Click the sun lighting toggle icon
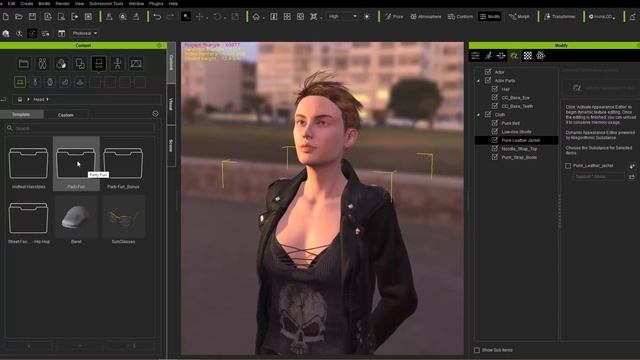This screenshot has height=360, width=640. click(x=367, y=17)
